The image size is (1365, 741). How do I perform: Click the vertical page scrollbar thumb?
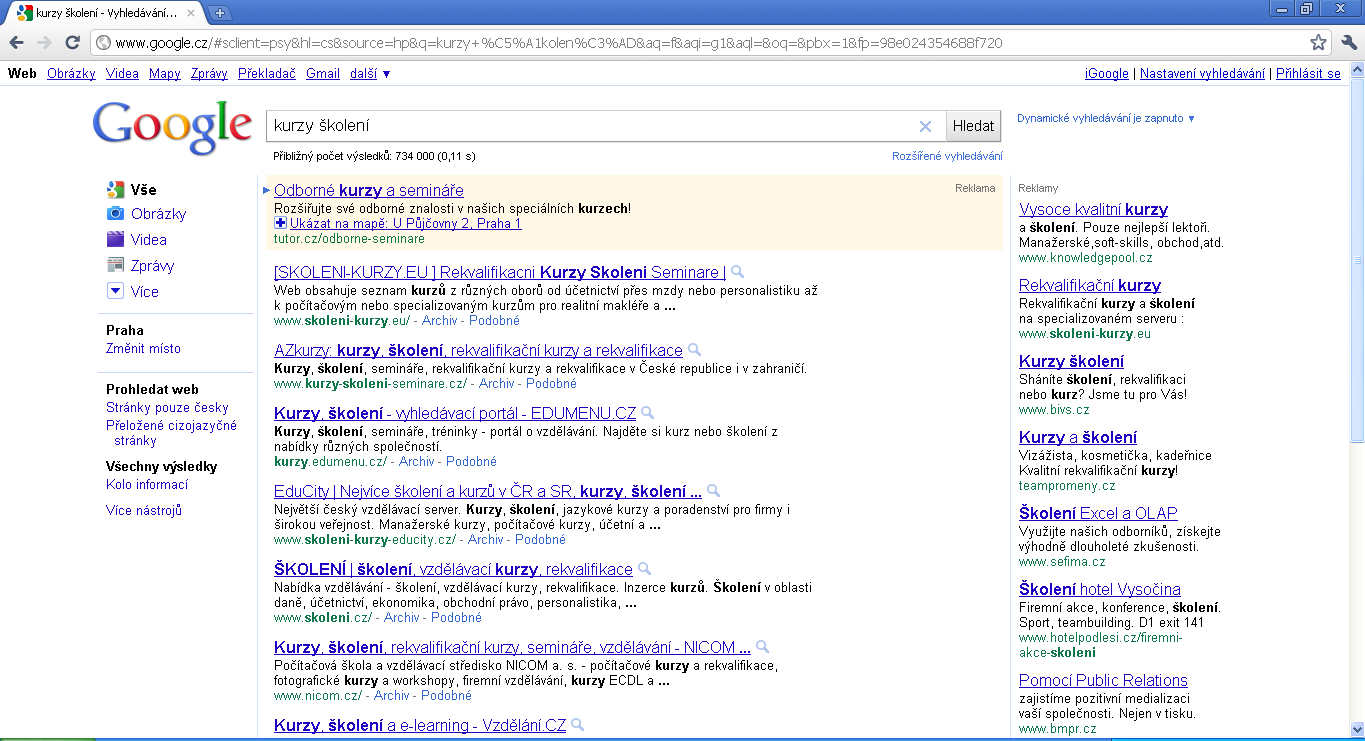1356,260
